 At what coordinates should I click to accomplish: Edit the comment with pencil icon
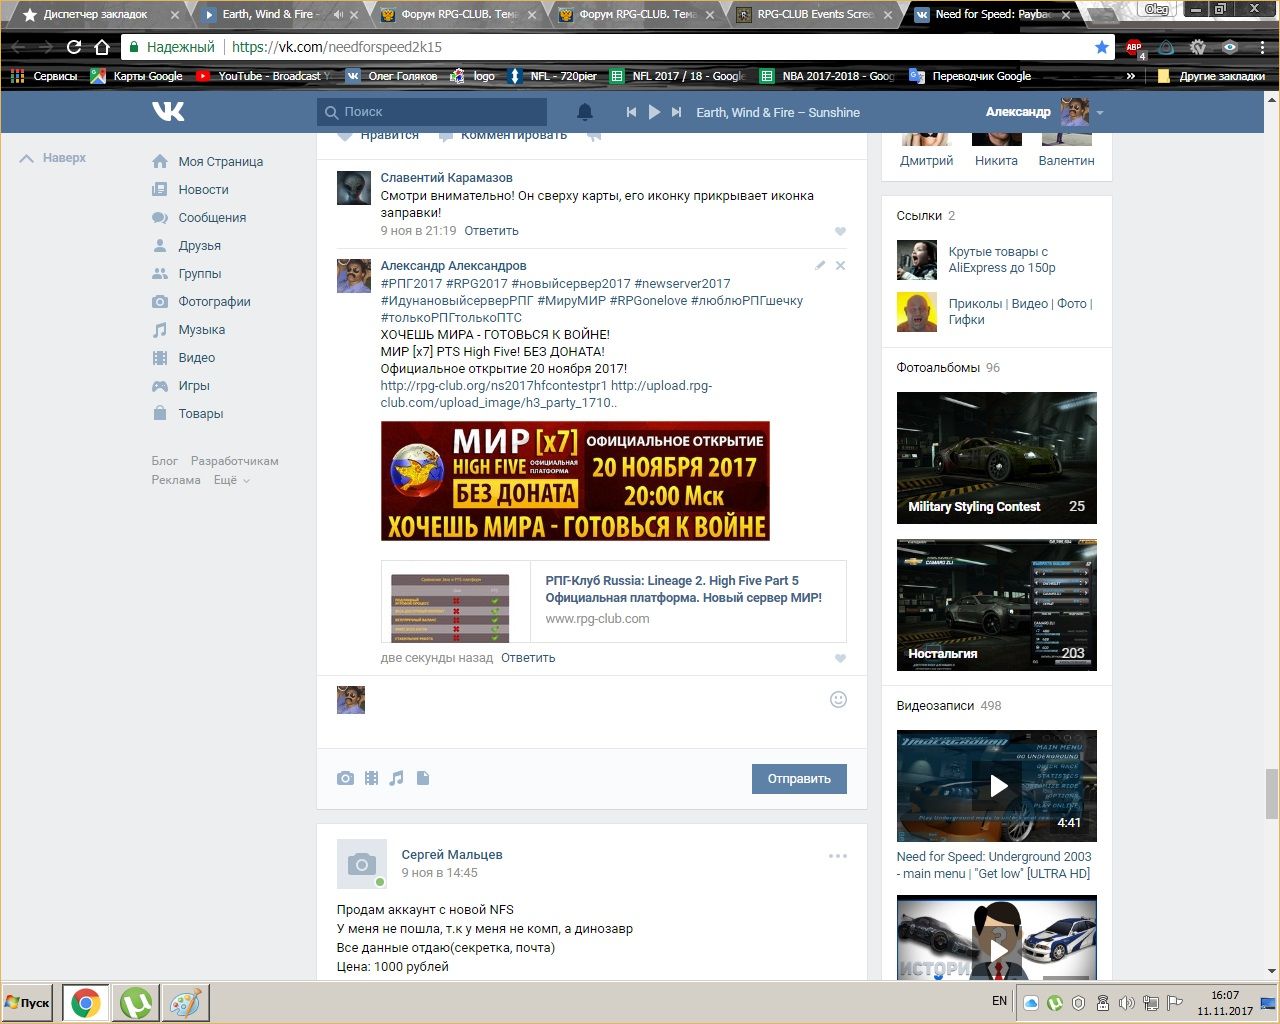[820, 266]
